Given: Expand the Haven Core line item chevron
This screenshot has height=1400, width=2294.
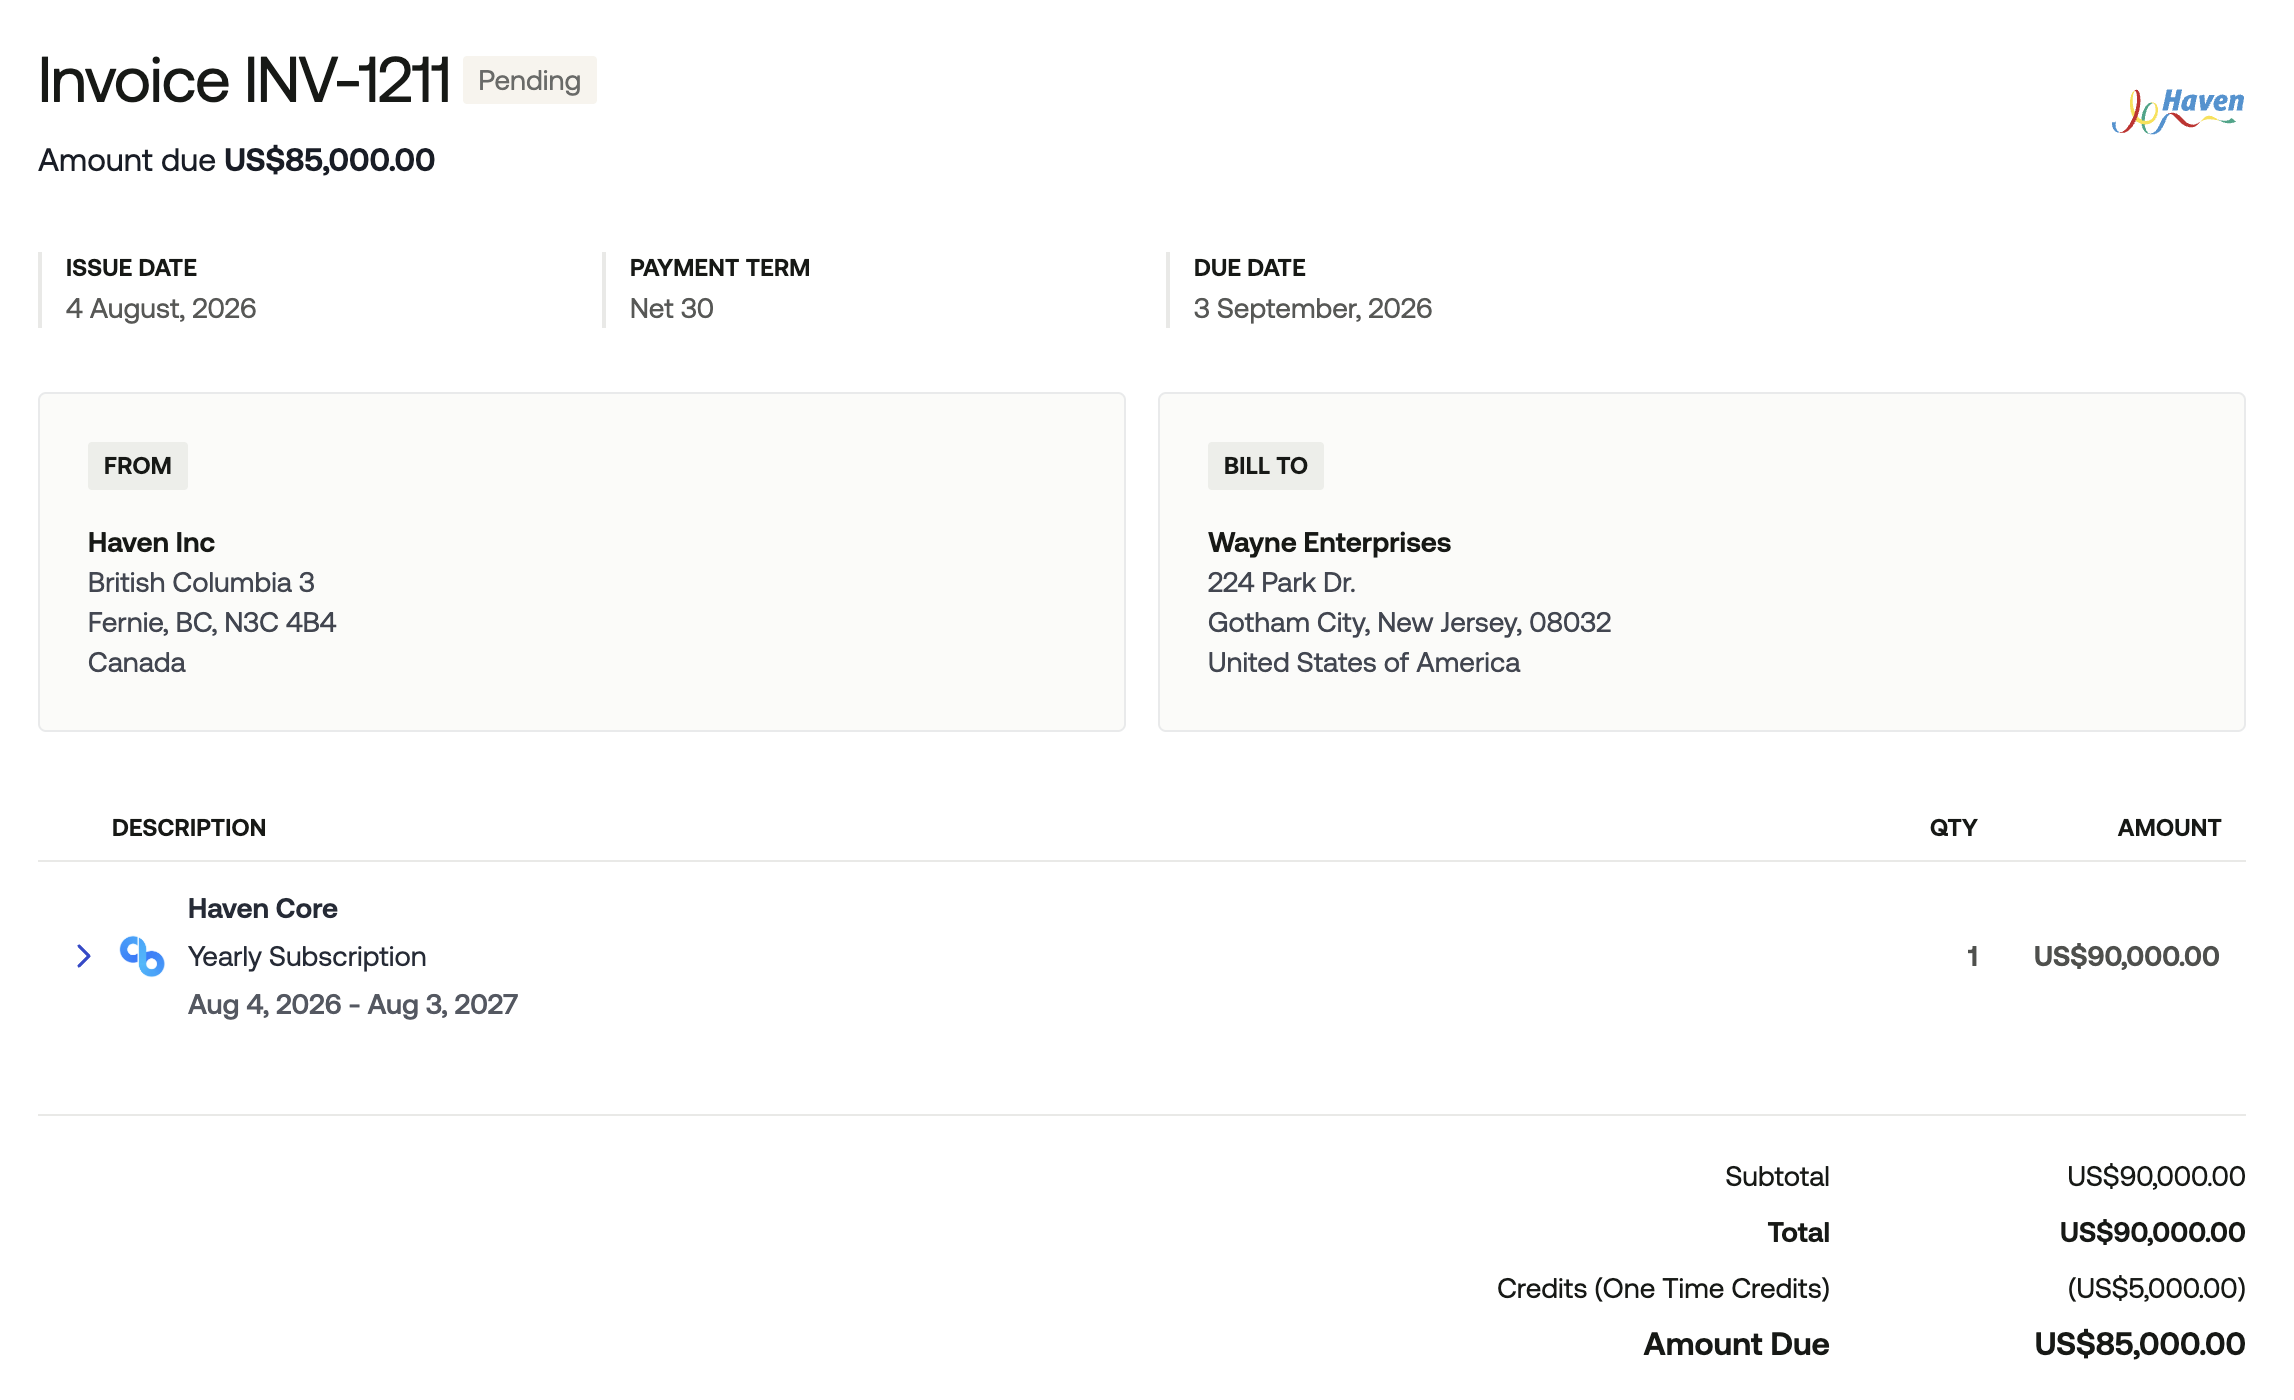Looking at the screenshot, I should click(84, 956).
